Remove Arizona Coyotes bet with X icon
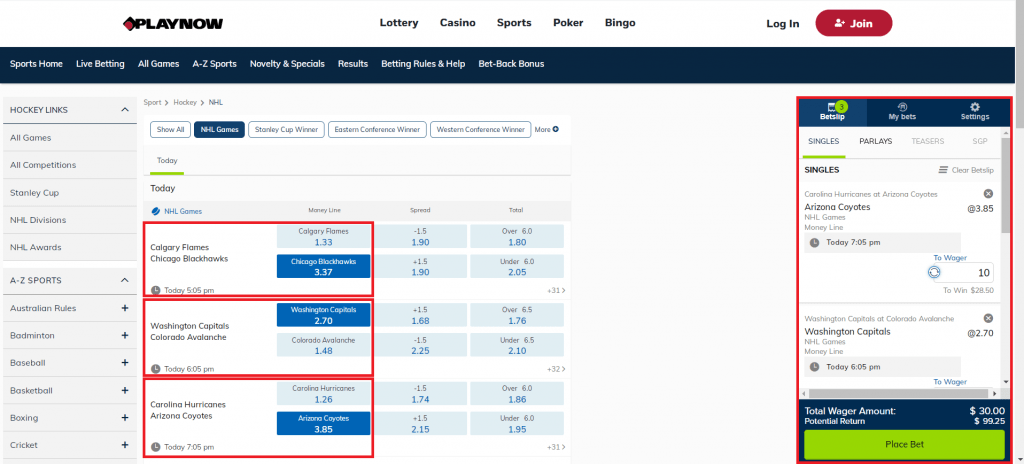This screenshot has height=464, width=1024. click(x=988, y=194)
